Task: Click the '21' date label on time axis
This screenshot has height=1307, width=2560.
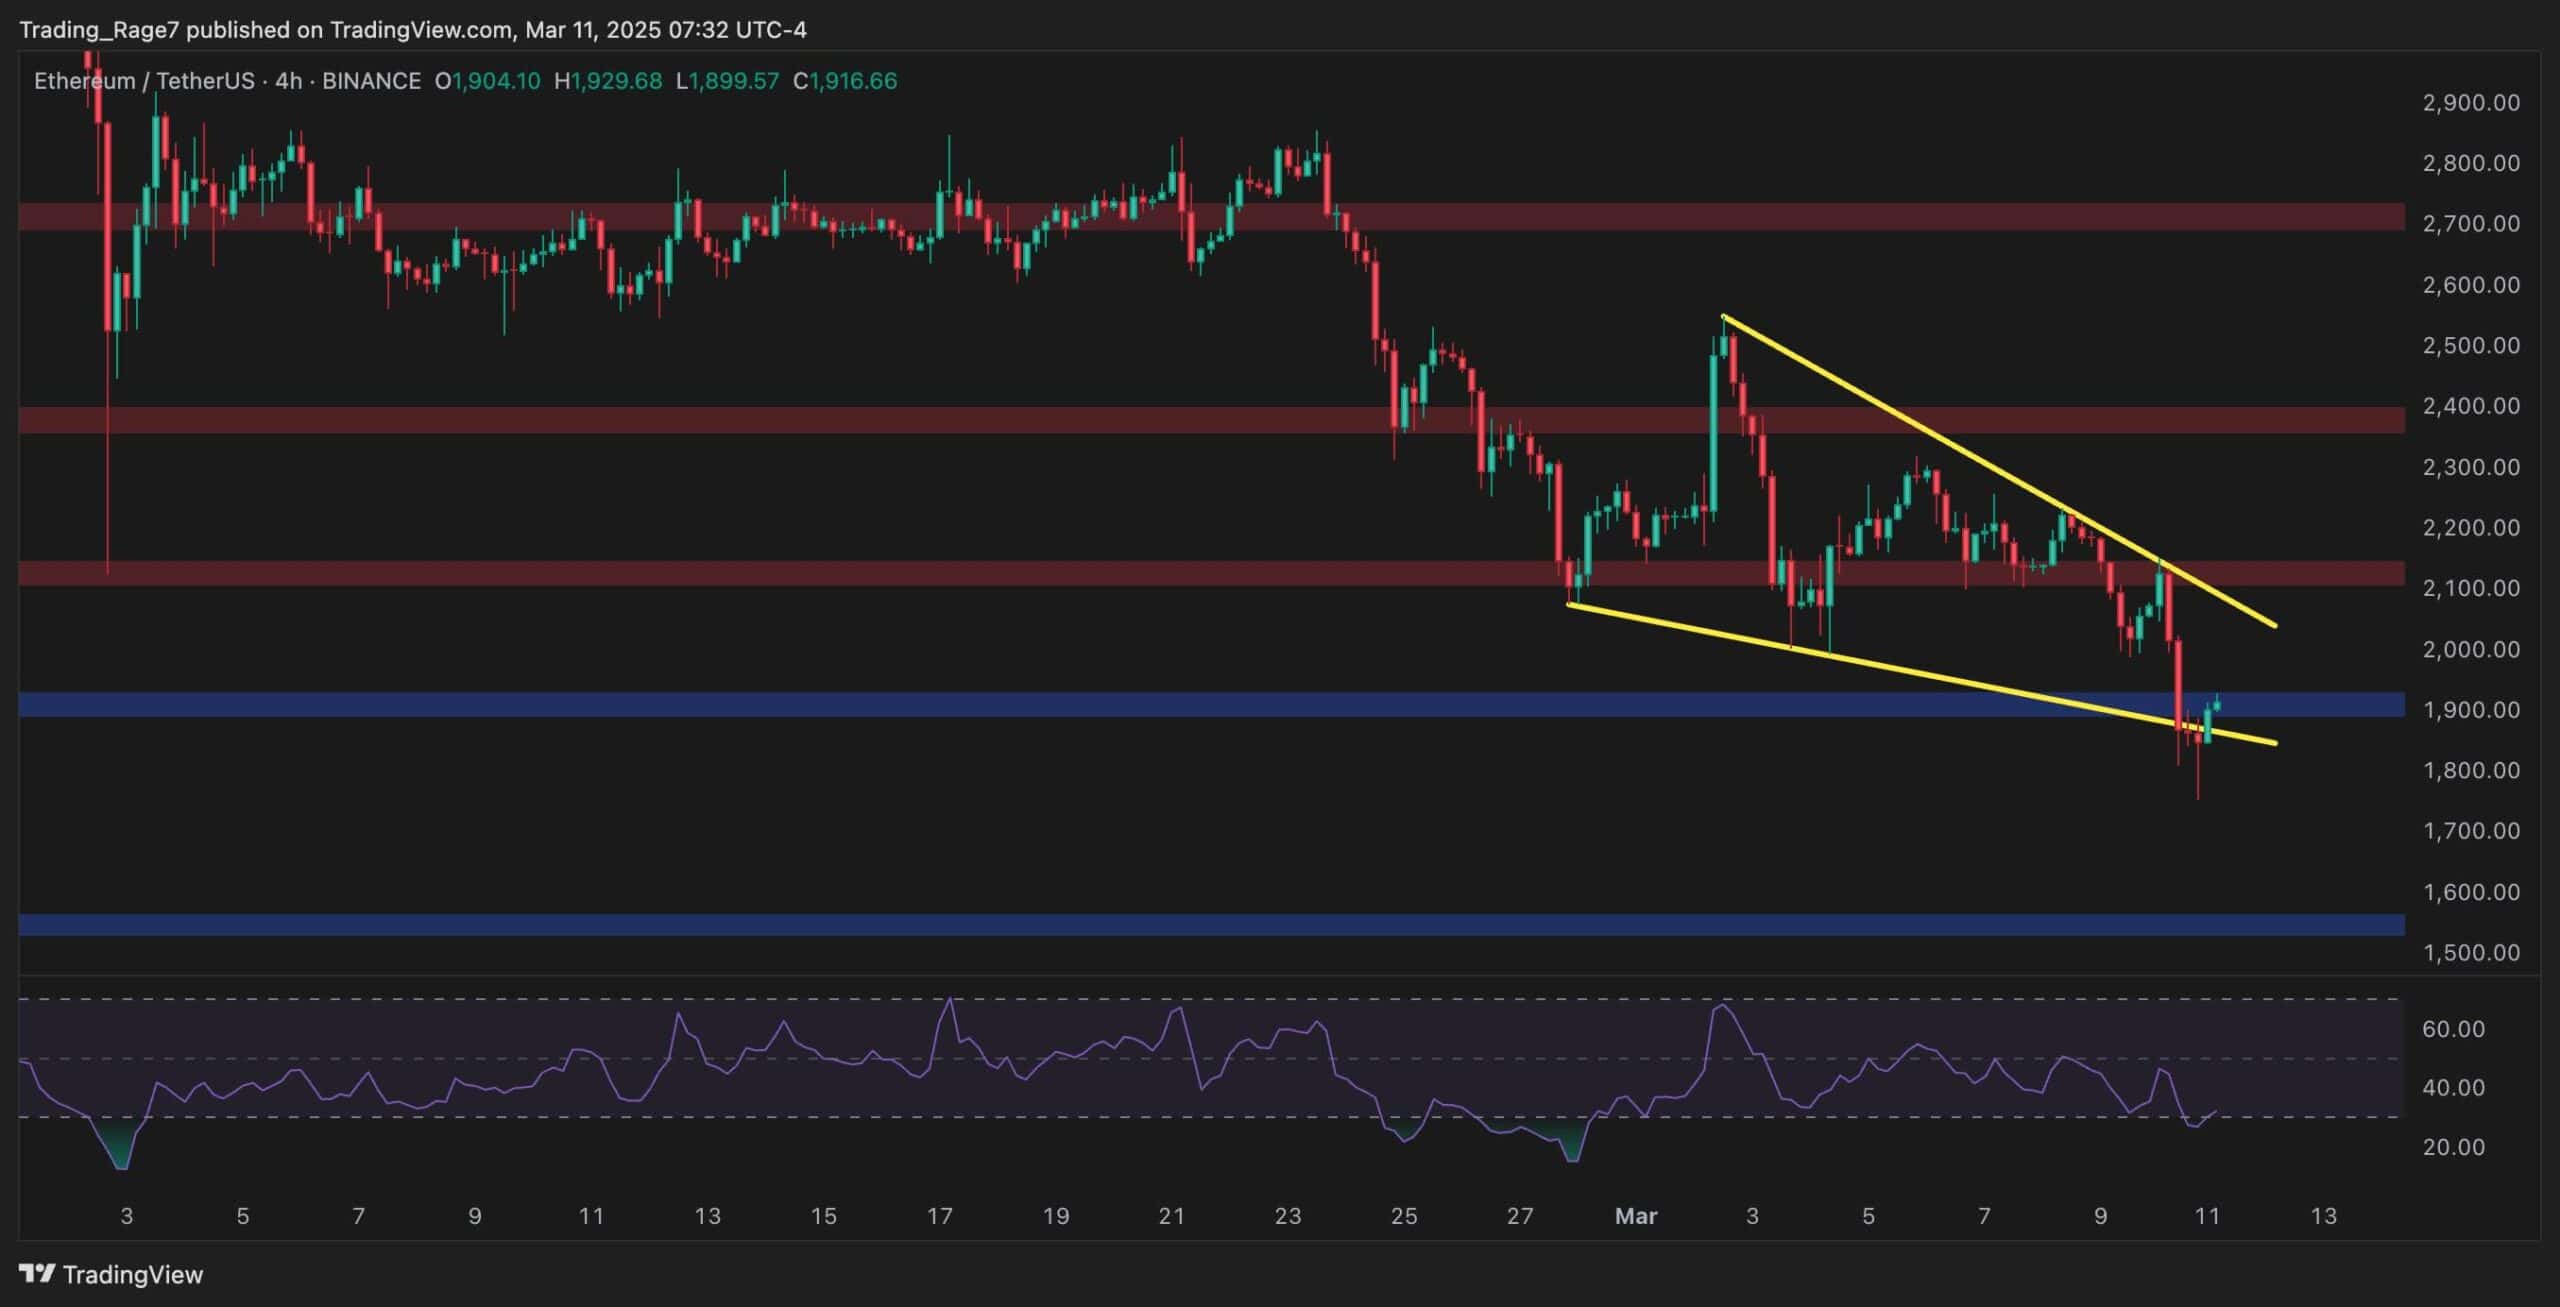Action: (x=1171, y=1216)
